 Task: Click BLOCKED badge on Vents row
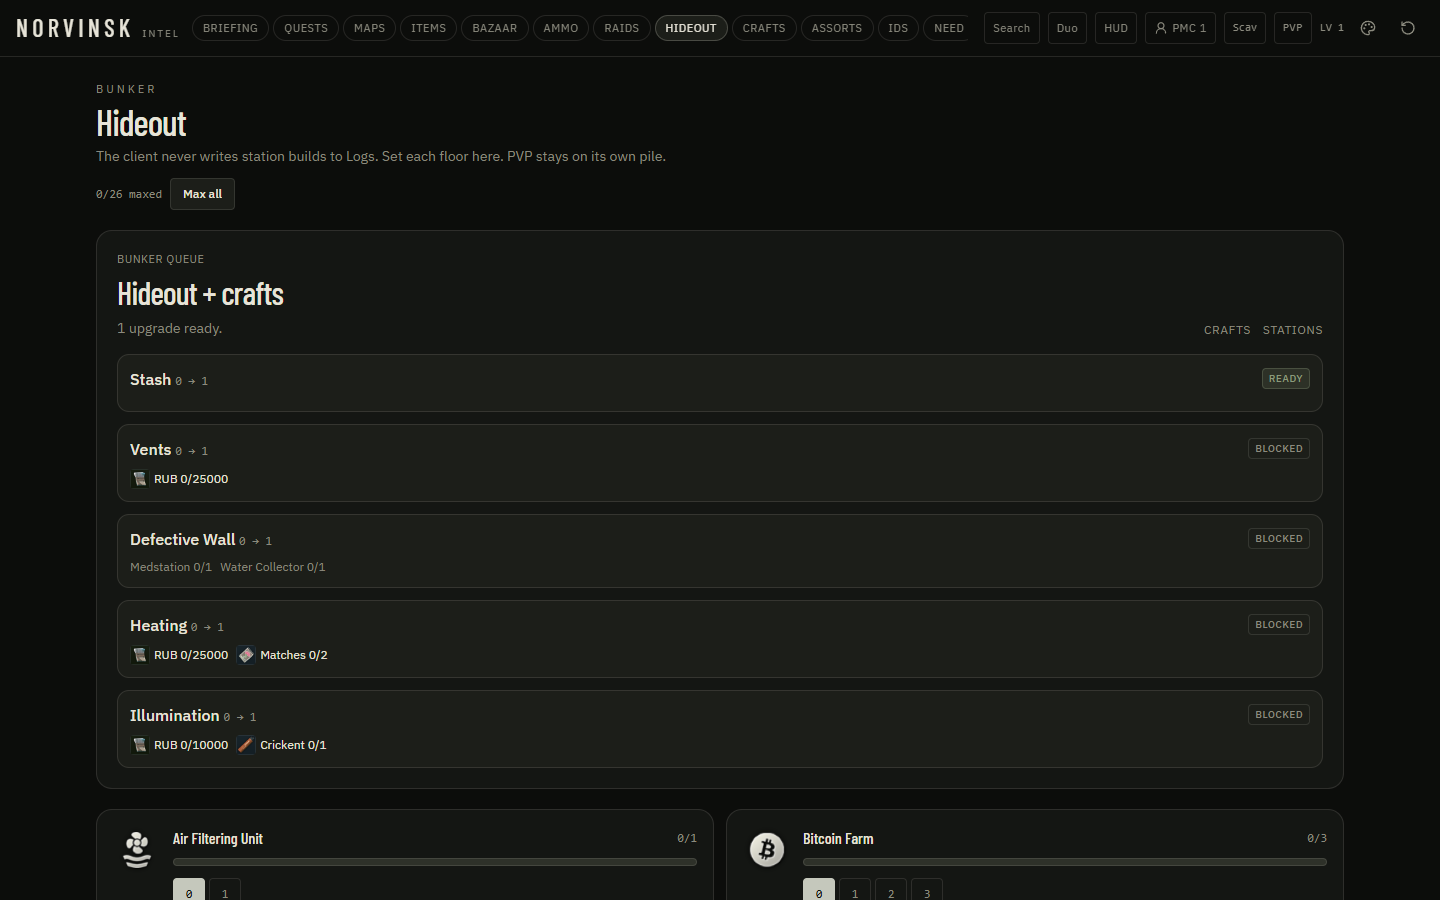1279,449
